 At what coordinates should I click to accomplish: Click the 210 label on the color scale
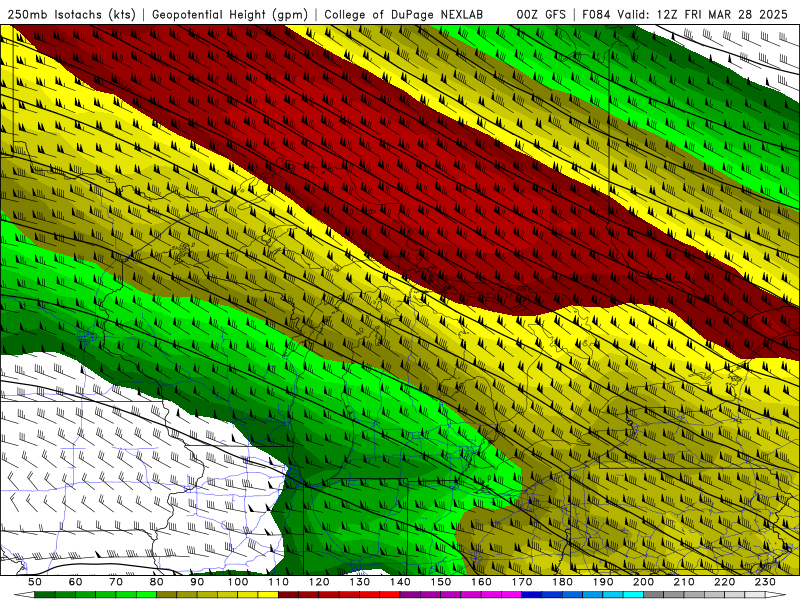(x=684, y=582)
